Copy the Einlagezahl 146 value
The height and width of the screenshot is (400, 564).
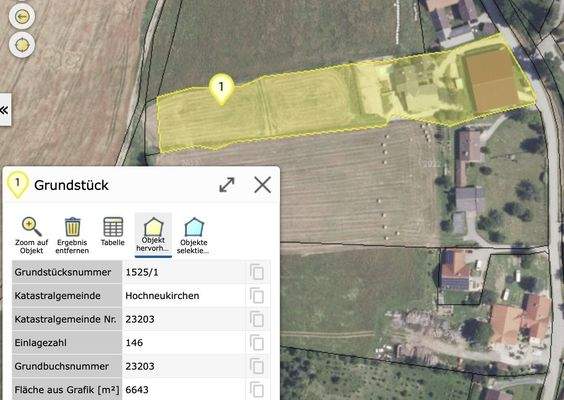(256, 343)
